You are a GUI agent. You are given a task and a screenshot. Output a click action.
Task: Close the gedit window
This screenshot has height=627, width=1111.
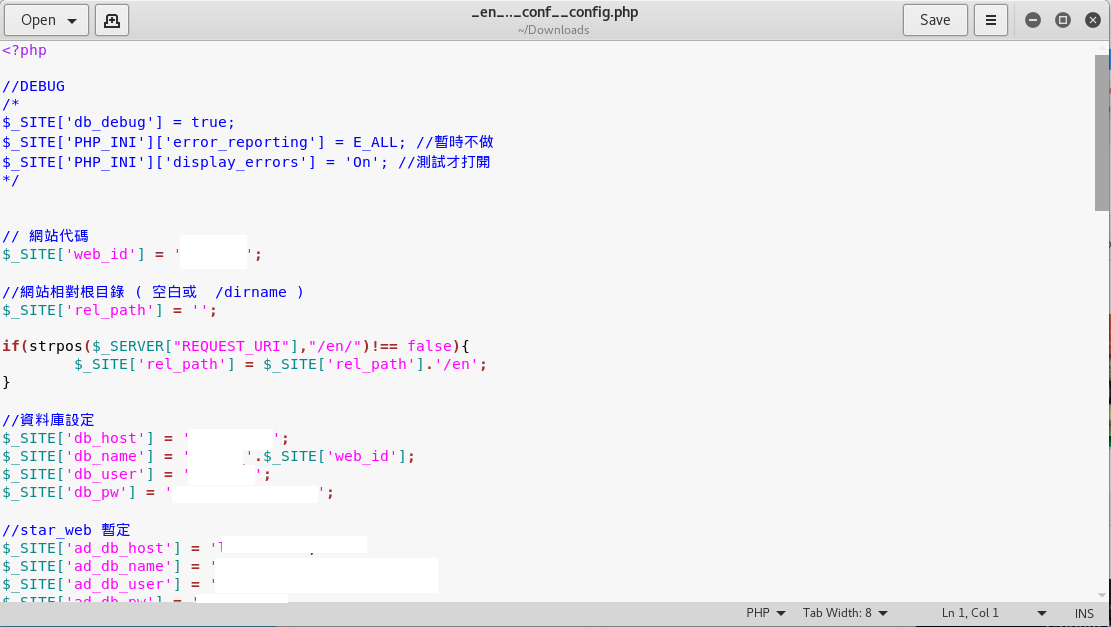(x=1093, y=20)
